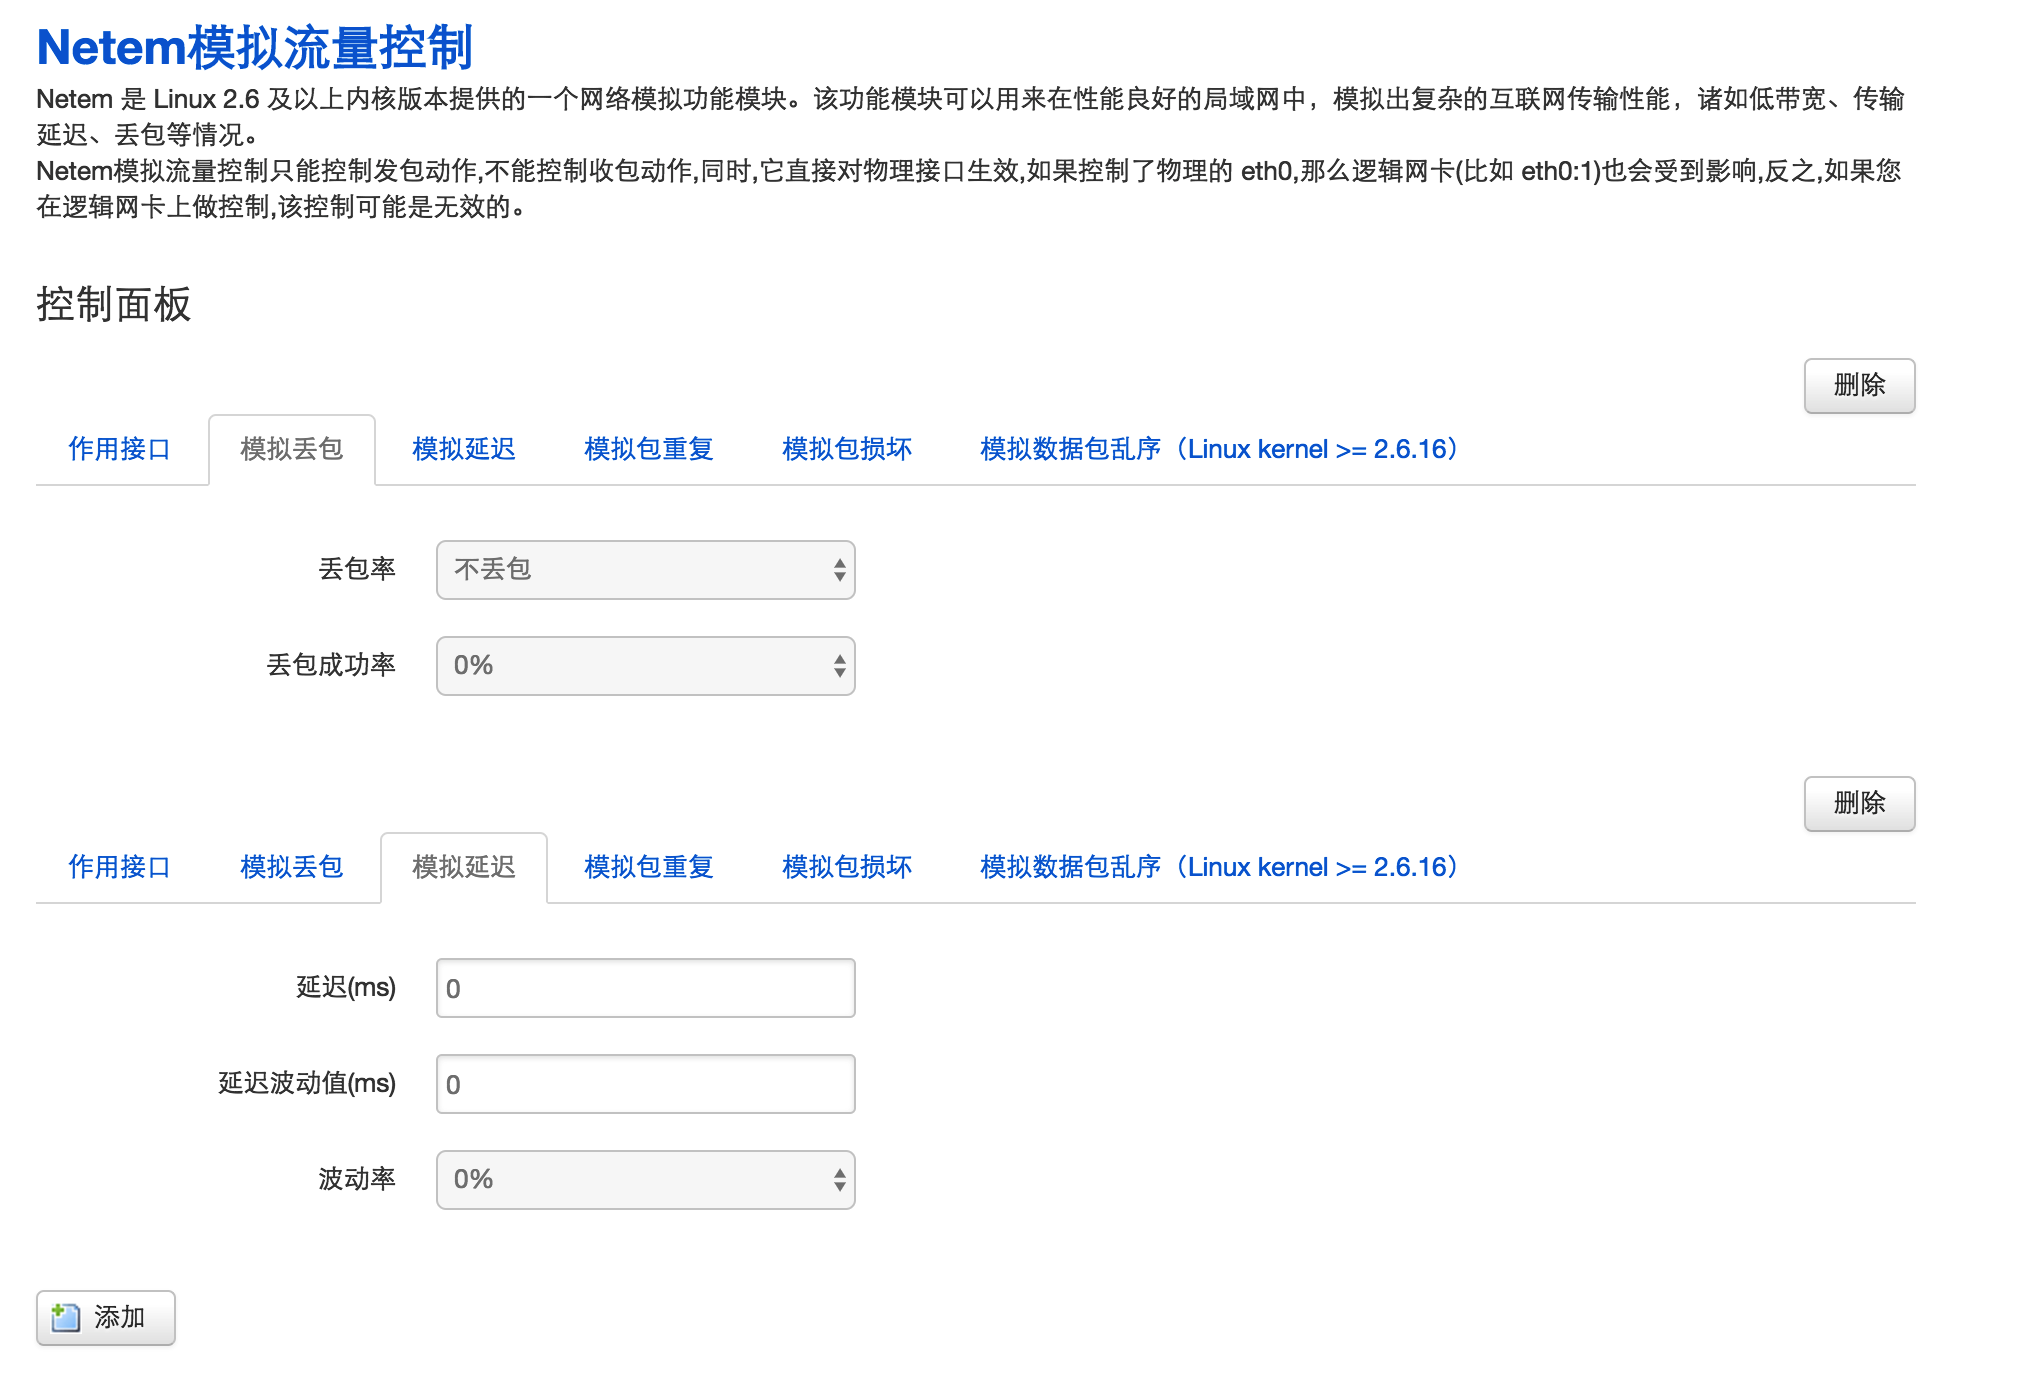Image resolution: width=2042 pixels, height=1384 pixels.
Task: Open 模拟包重复 tab in second section
Action: click(648, 867)
